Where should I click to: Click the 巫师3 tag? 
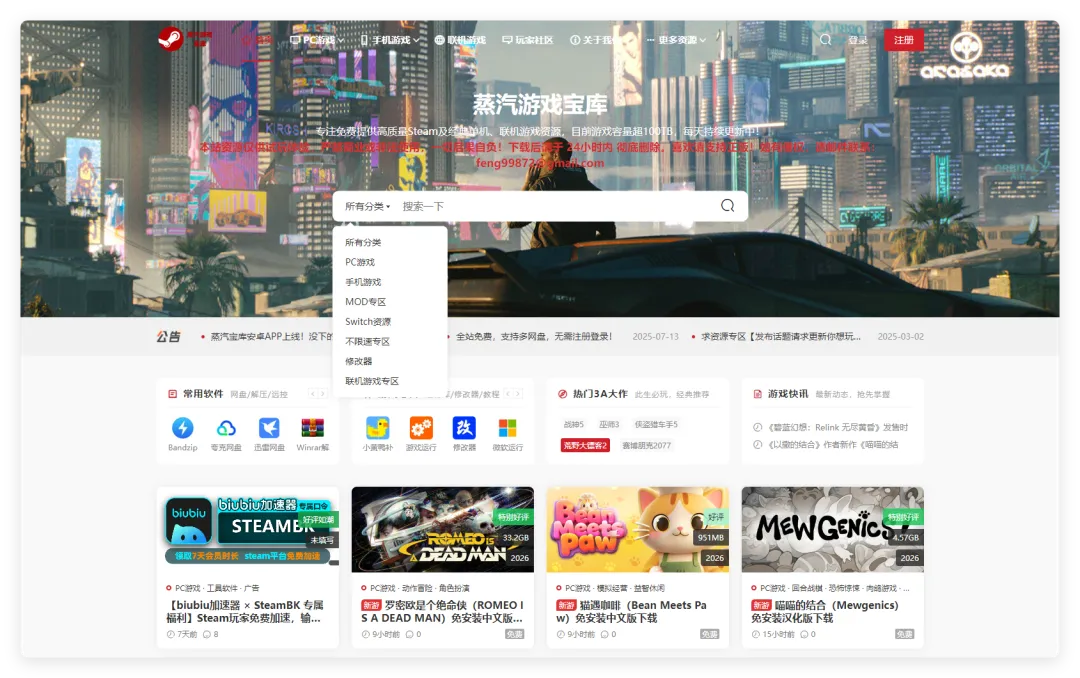(610, 424)
